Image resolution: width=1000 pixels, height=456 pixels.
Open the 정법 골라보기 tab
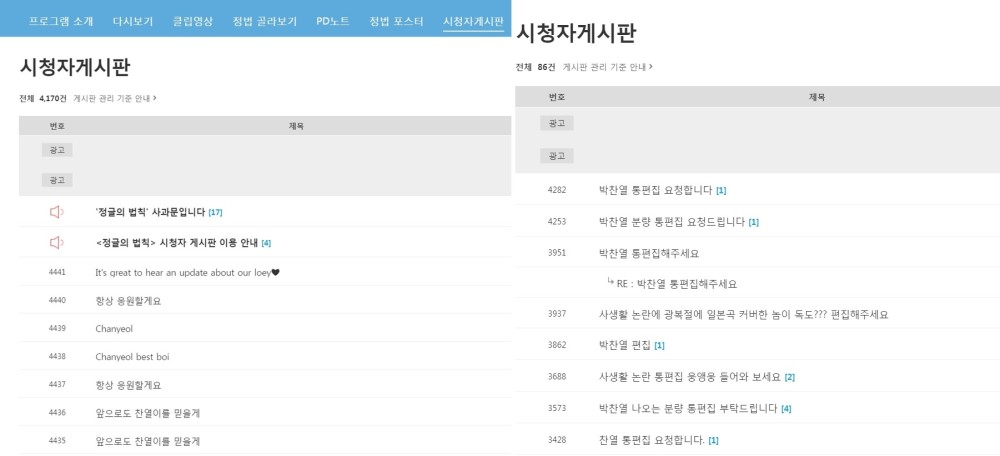point(265,21)
